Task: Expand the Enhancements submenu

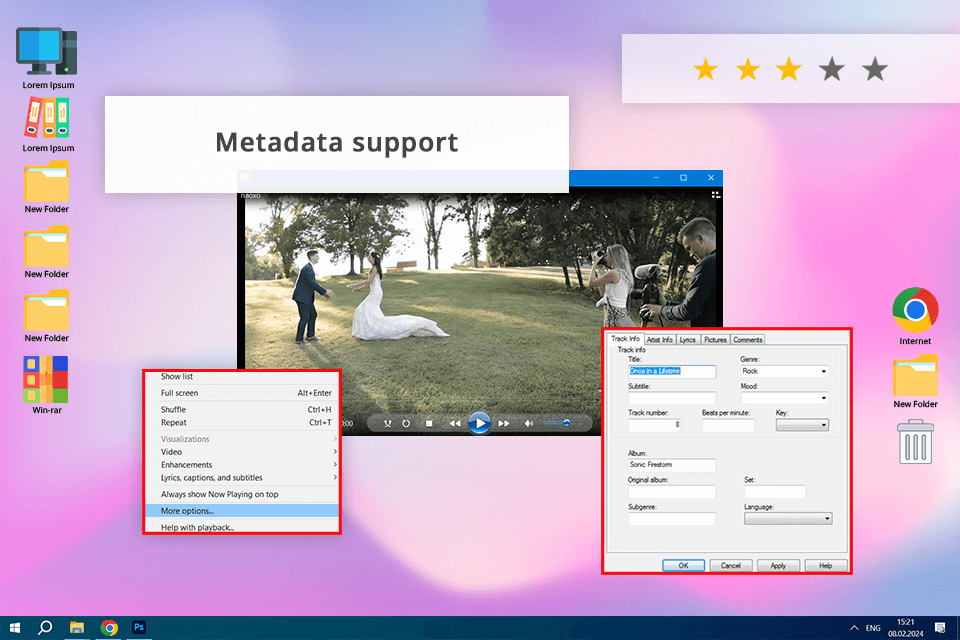Action: pyautogui.click(x=242, y=465)
